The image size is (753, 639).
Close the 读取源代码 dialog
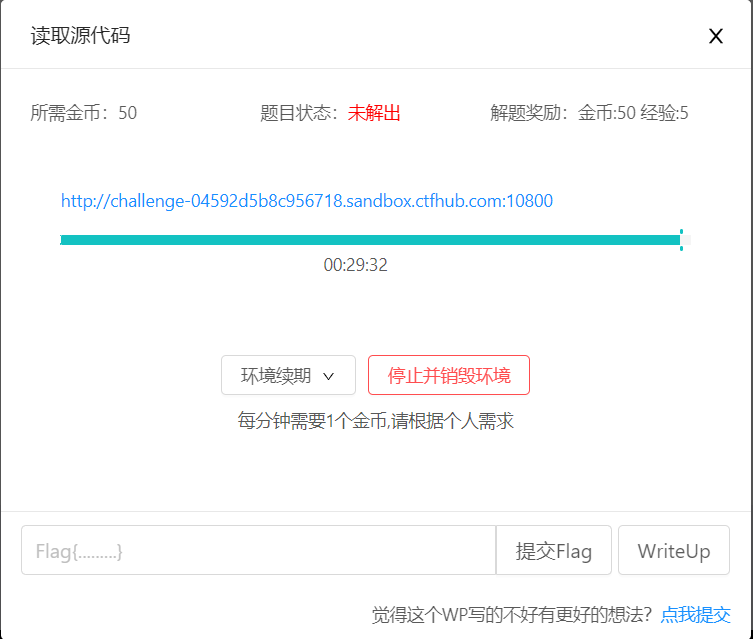(715, 37)
